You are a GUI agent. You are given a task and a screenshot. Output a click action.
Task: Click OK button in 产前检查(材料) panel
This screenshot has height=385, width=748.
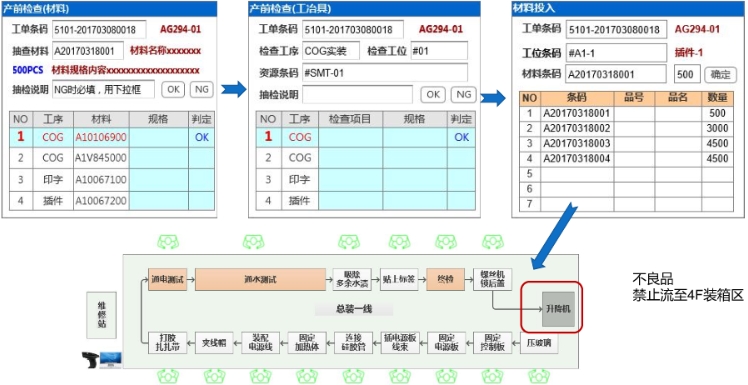(173, 89)
